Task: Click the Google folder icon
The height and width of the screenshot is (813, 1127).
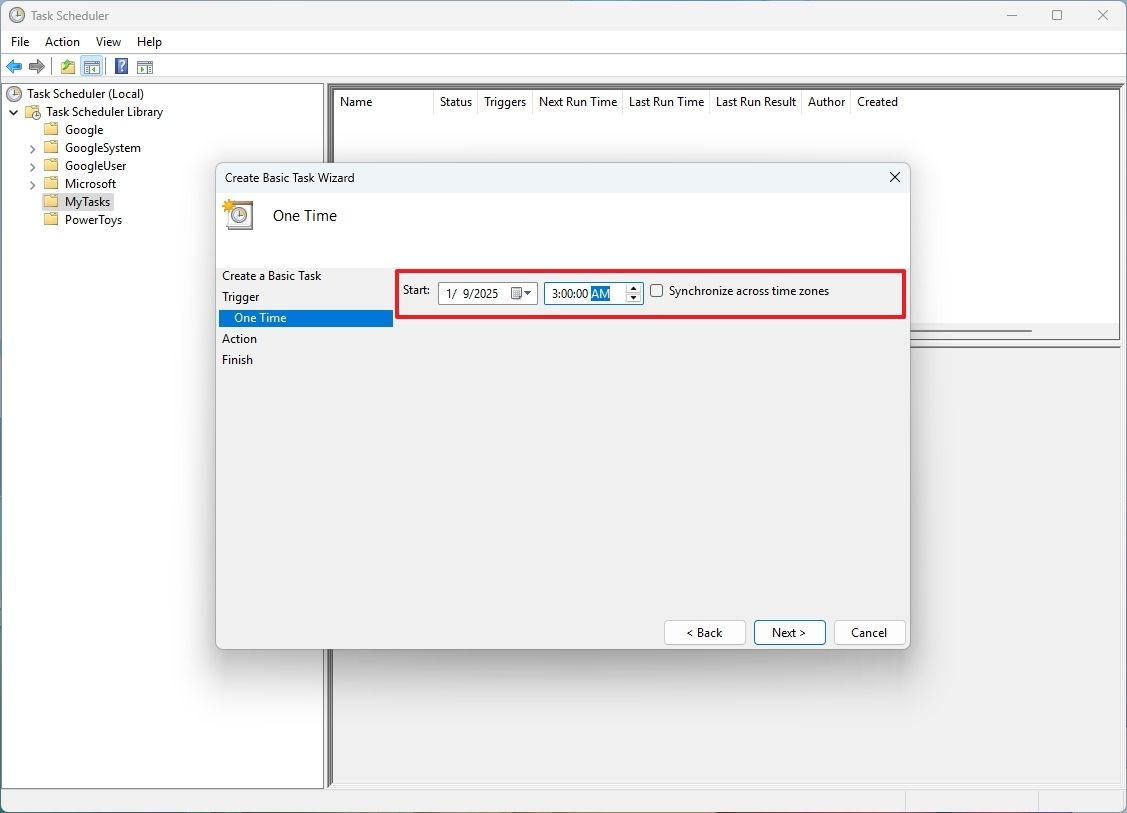Action: (50, 129)
